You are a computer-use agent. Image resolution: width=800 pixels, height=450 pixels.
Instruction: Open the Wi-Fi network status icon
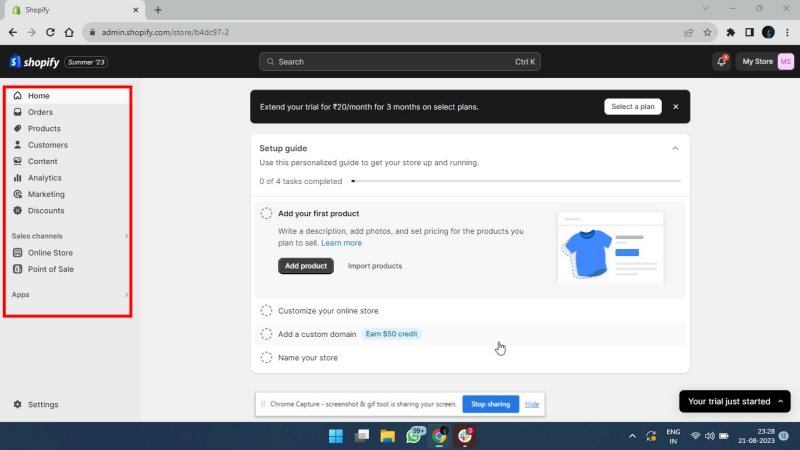click(695, 436)
